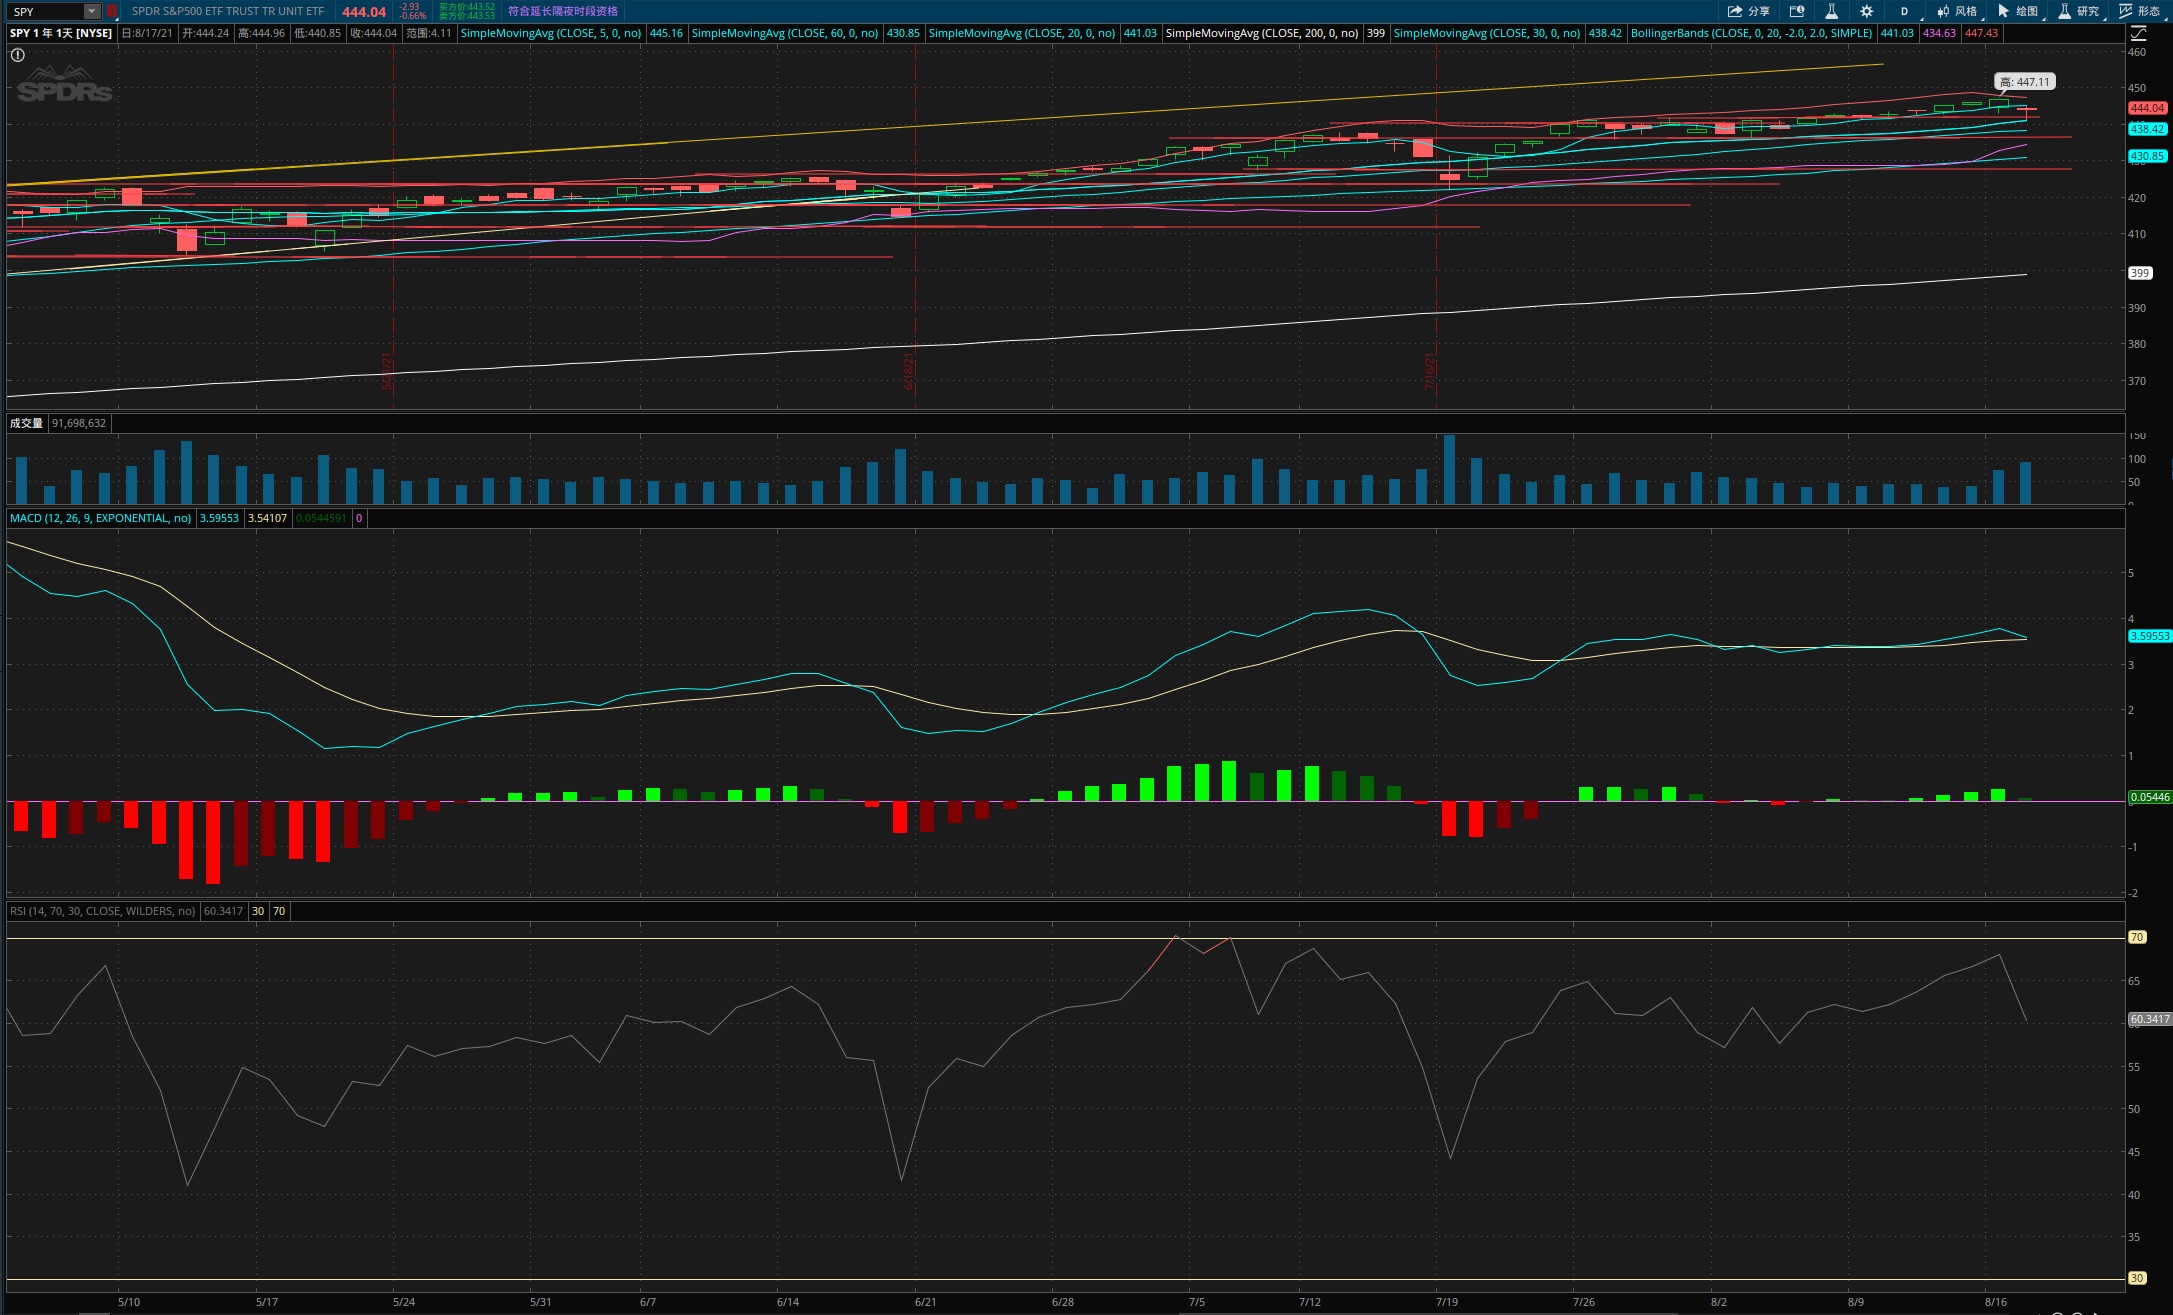Select SimpleMovingAvg (CLOSE, 20, 0, no) label

point(1022,33)
